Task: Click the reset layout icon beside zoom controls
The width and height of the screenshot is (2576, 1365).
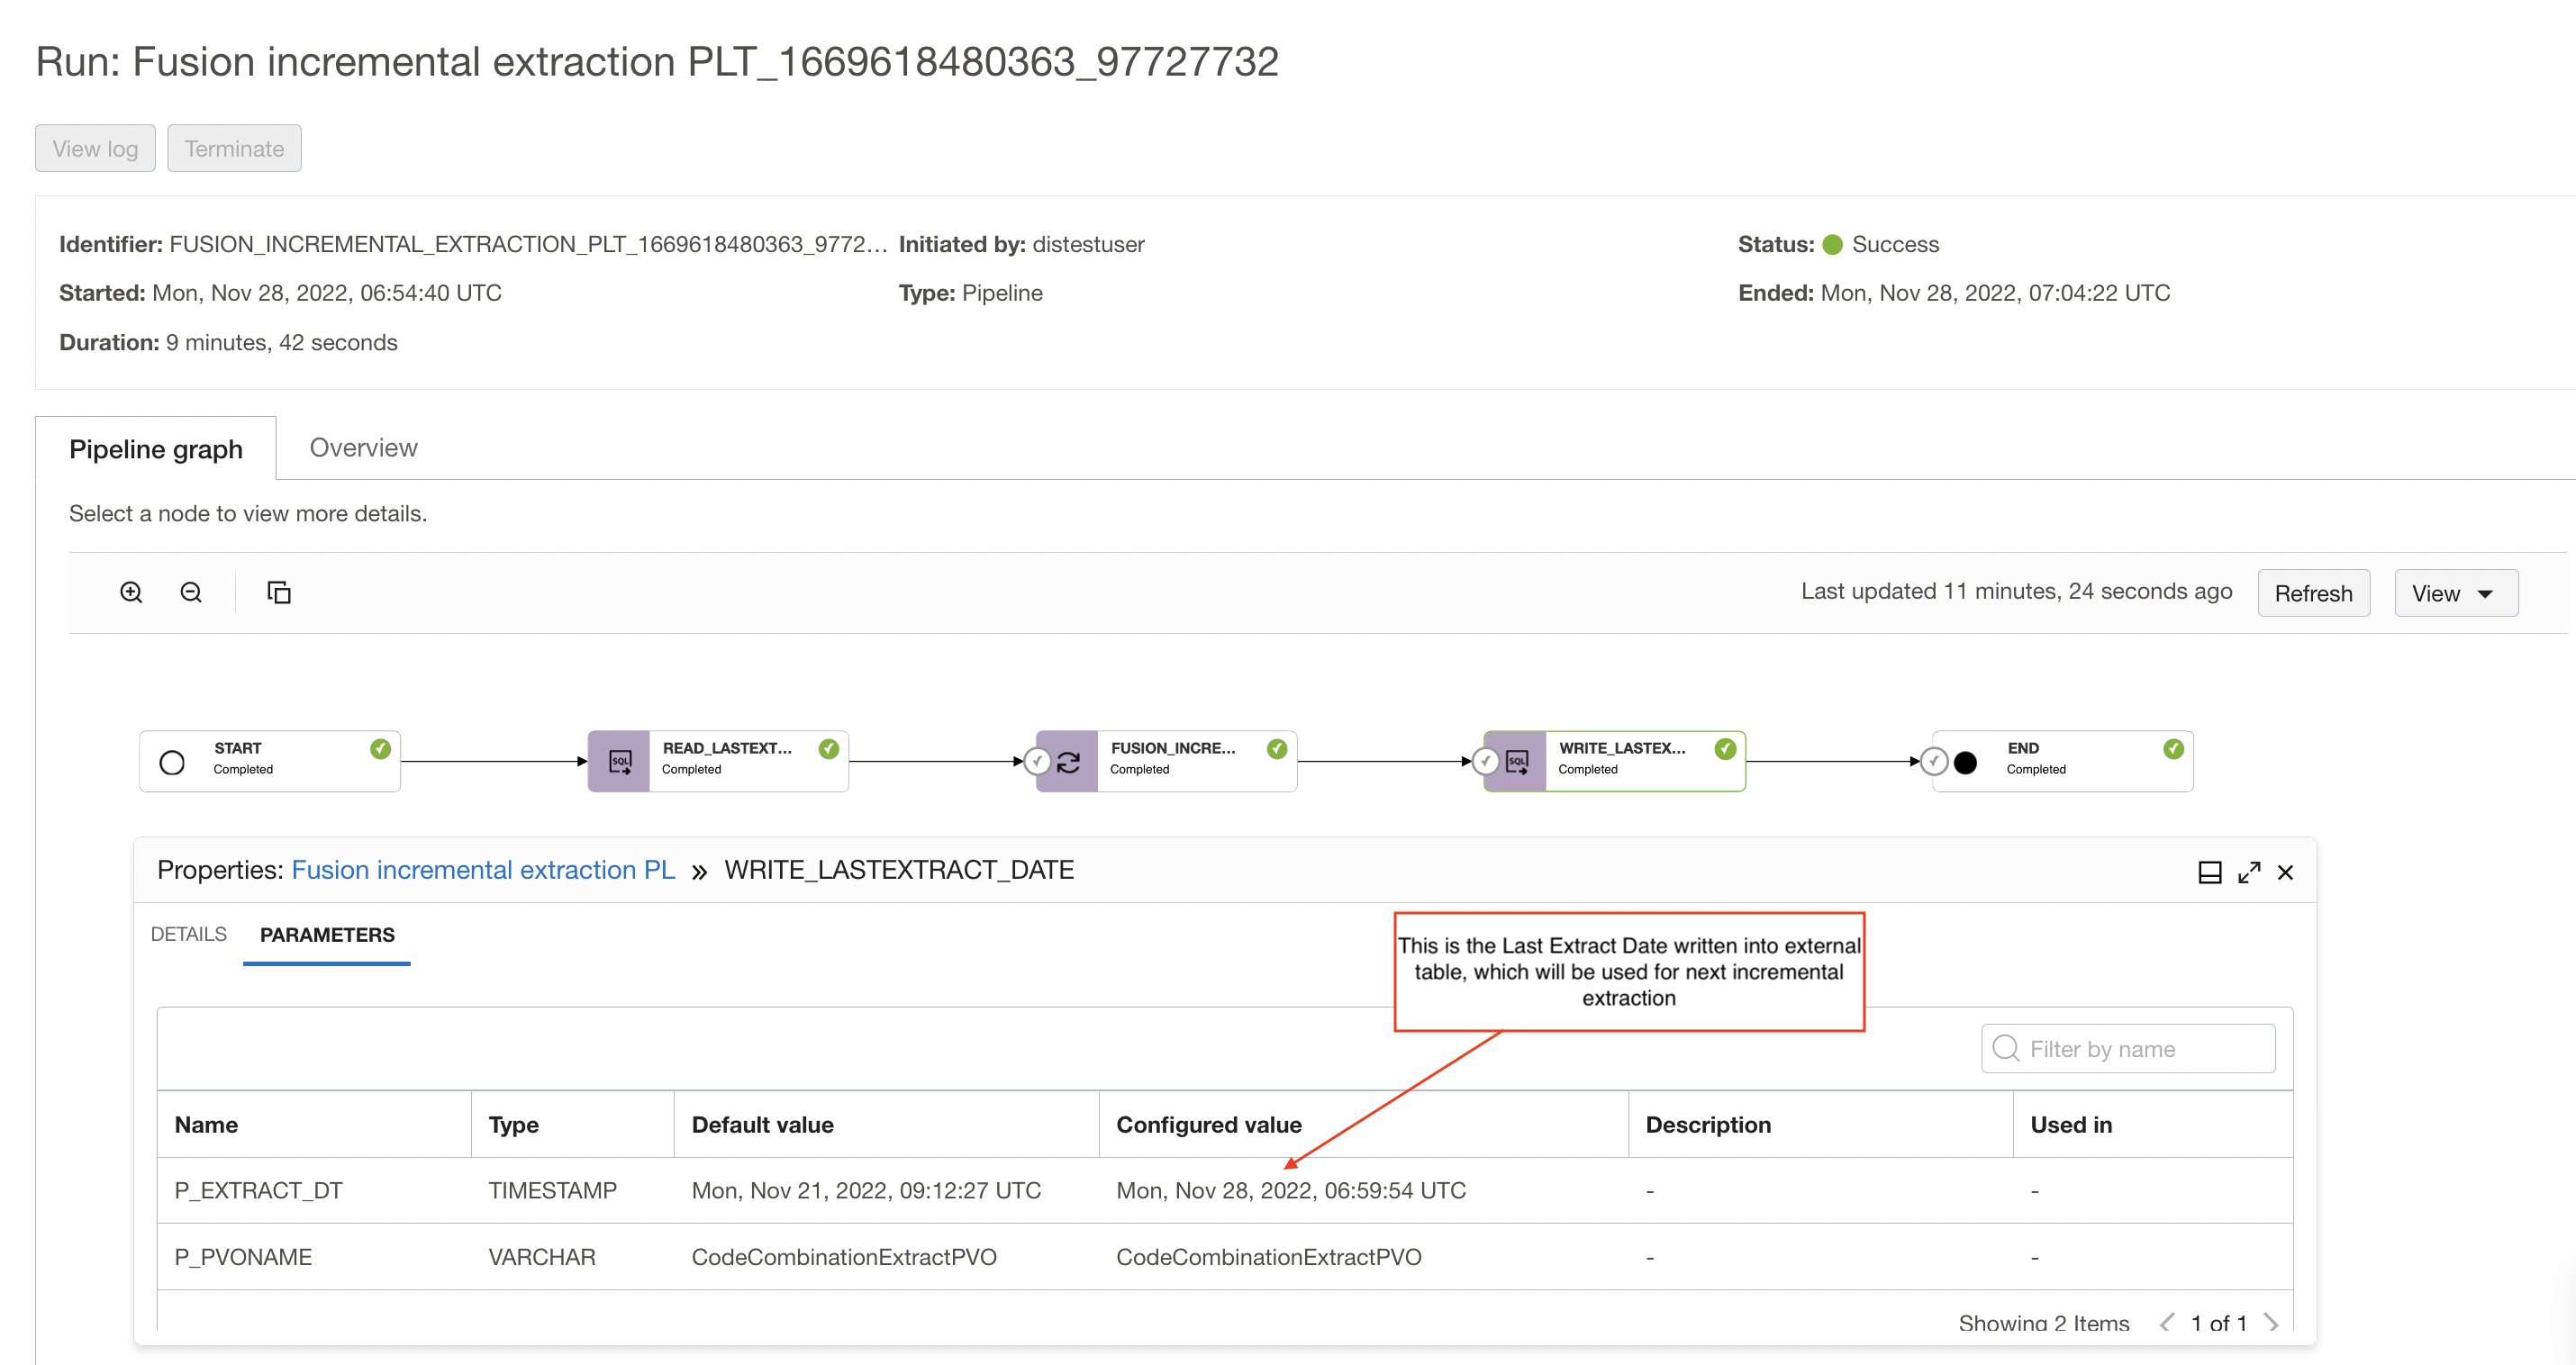Action: [279, 592]
